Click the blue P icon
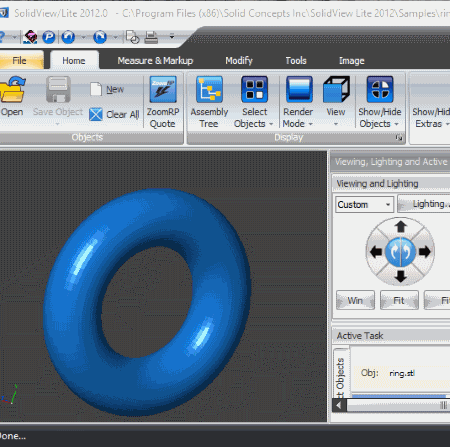Screen dimensions: 450x447 pyautogui.click(x=49, y=37)
